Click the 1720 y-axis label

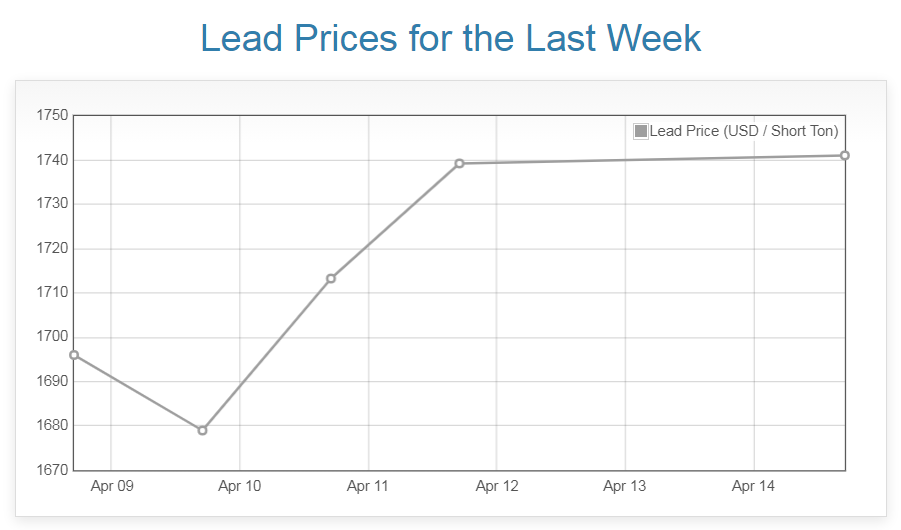(52, 249)
